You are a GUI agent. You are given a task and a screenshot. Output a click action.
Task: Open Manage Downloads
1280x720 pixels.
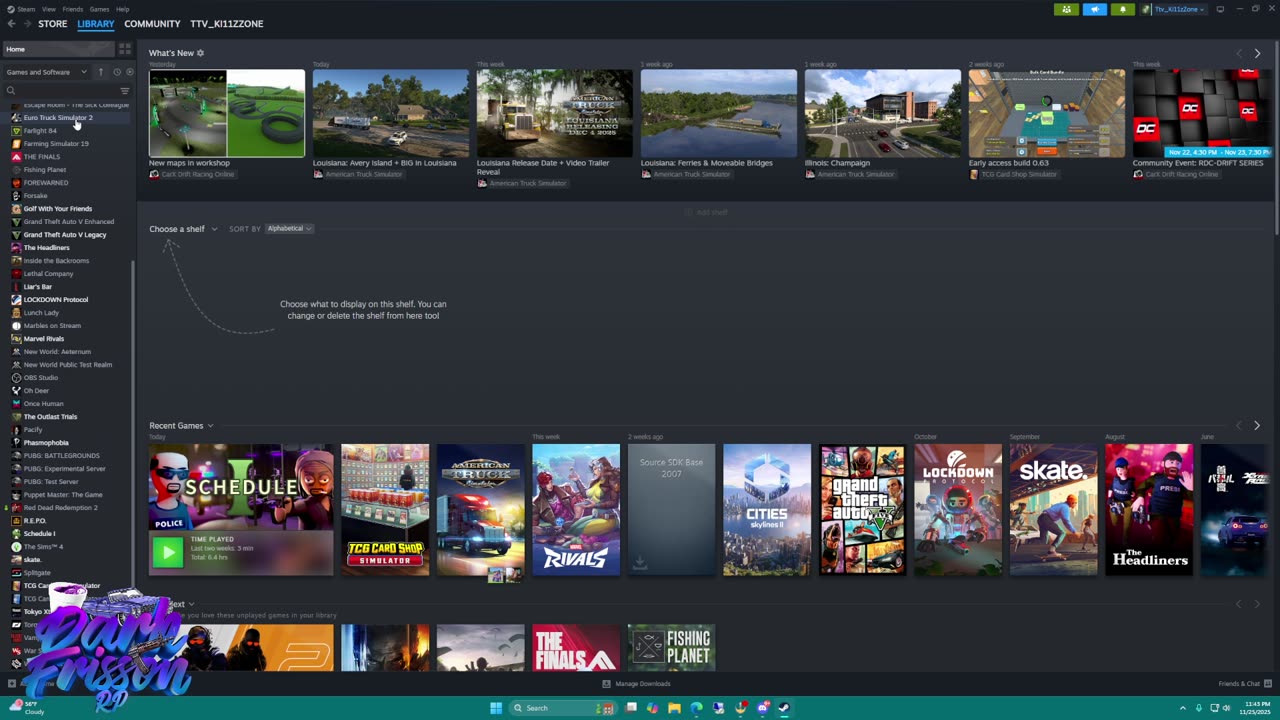[636, 684]
